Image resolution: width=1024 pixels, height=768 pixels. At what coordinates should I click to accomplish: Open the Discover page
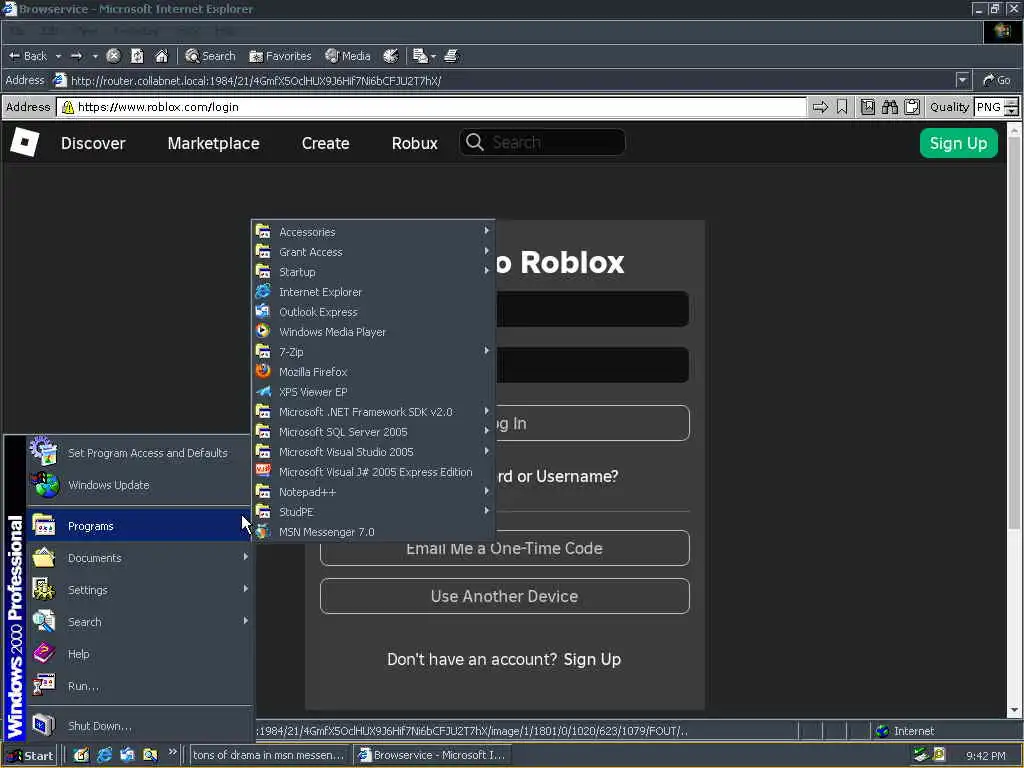[x=93, y=143]
